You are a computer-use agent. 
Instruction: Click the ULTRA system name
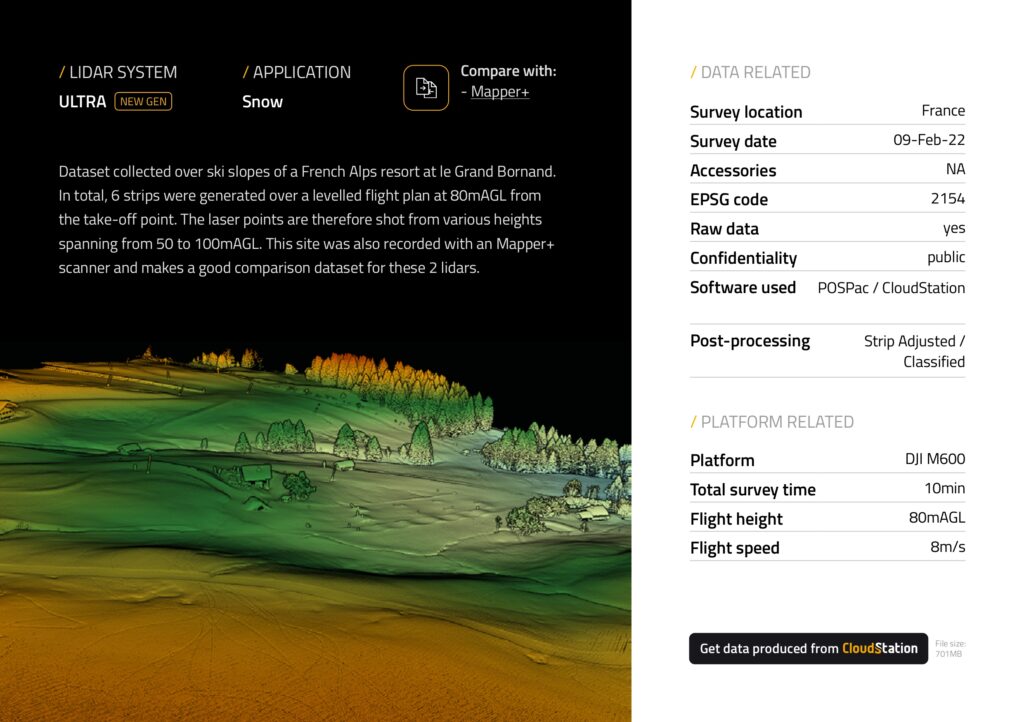pos(82,101)
